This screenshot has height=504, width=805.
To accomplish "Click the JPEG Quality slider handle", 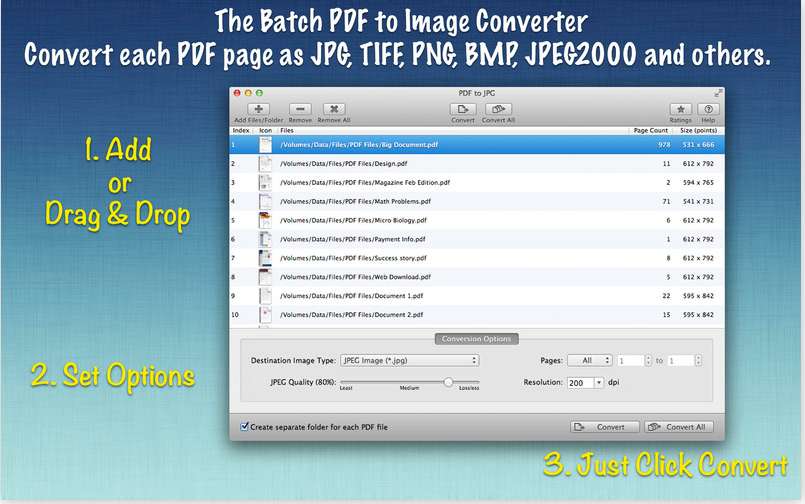I will pos(449,381).
